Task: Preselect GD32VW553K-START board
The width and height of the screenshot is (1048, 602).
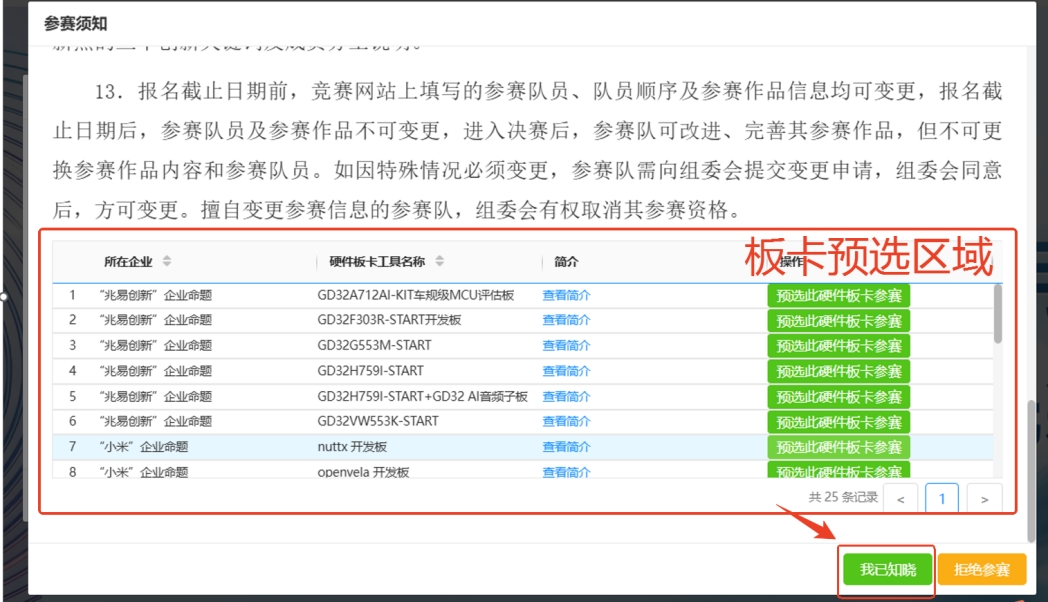Action: click(x=838, y=422)
